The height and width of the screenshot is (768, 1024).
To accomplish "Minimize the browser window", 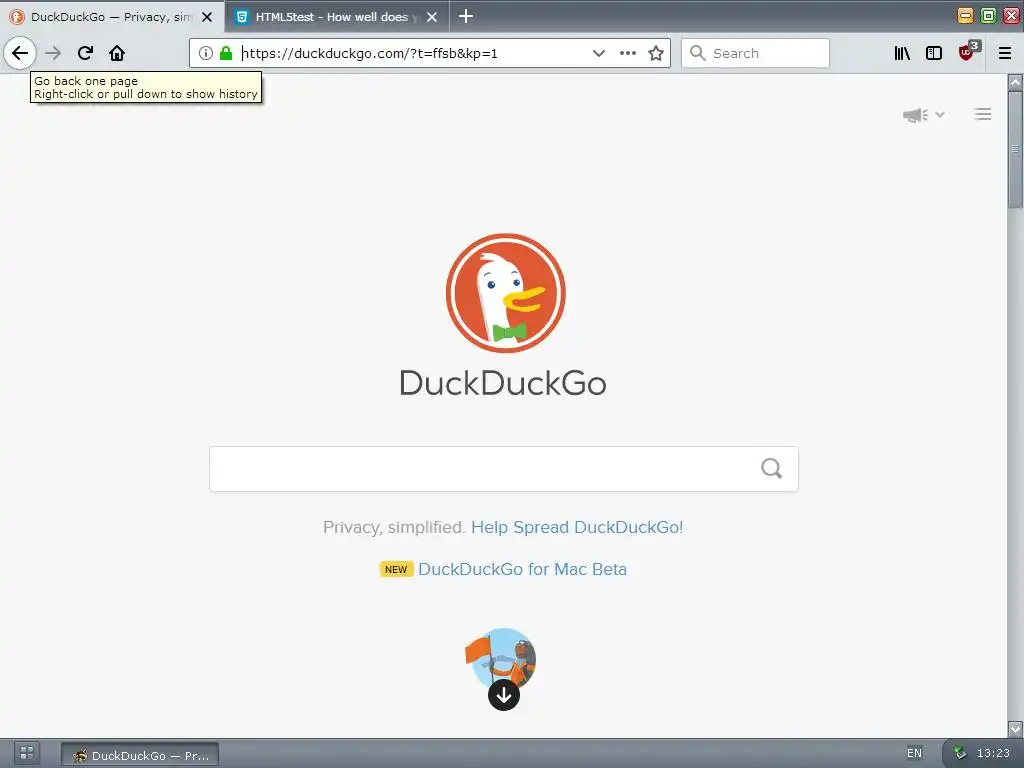I will pos(965,16).
